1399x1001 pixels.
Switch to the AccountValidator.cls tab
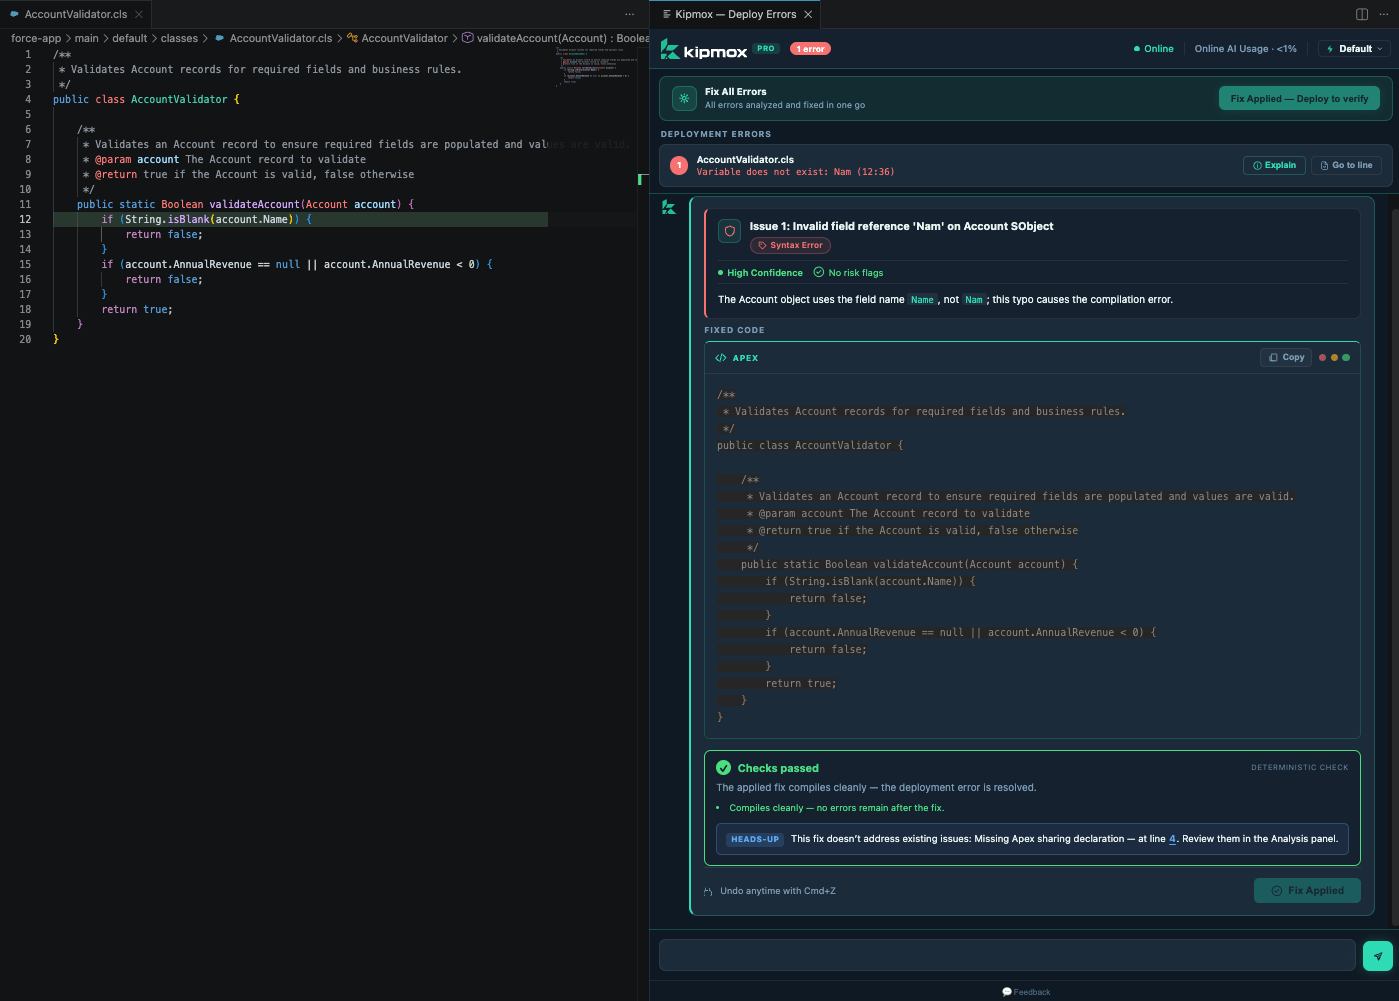coord(76,14)
